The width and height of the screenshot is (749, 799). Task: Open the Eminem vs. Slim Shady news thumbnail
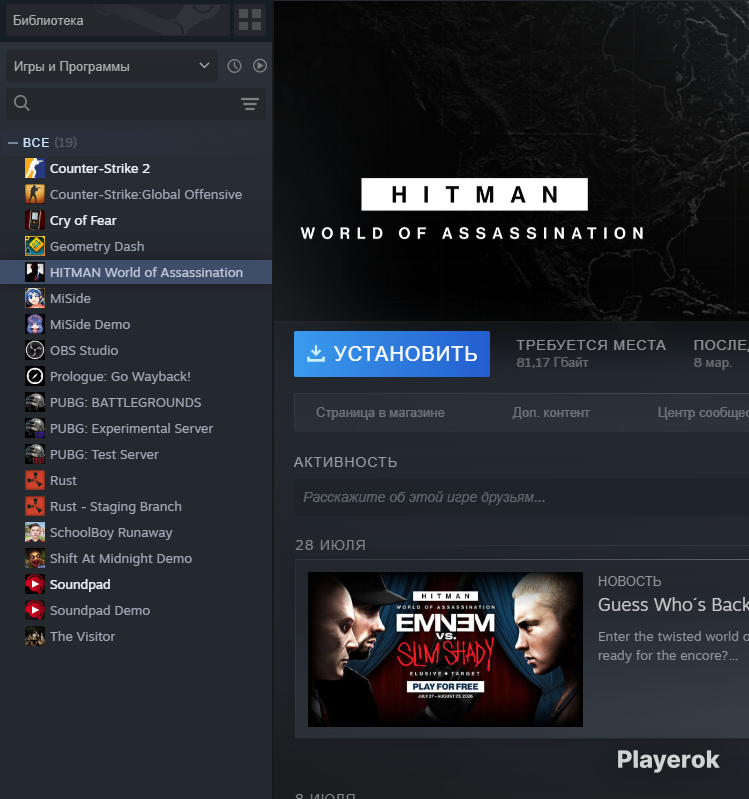click(x=445, y=649)
